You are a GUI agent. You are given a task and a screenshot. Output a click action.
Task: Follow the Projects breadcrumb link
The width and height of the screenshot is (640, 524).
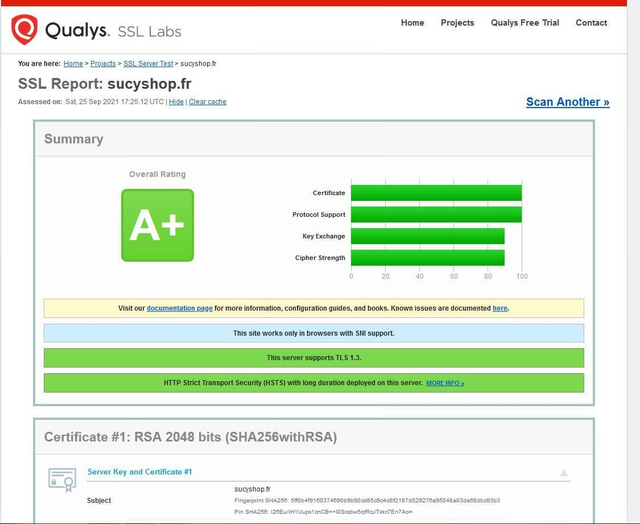(x=103, y=63)
